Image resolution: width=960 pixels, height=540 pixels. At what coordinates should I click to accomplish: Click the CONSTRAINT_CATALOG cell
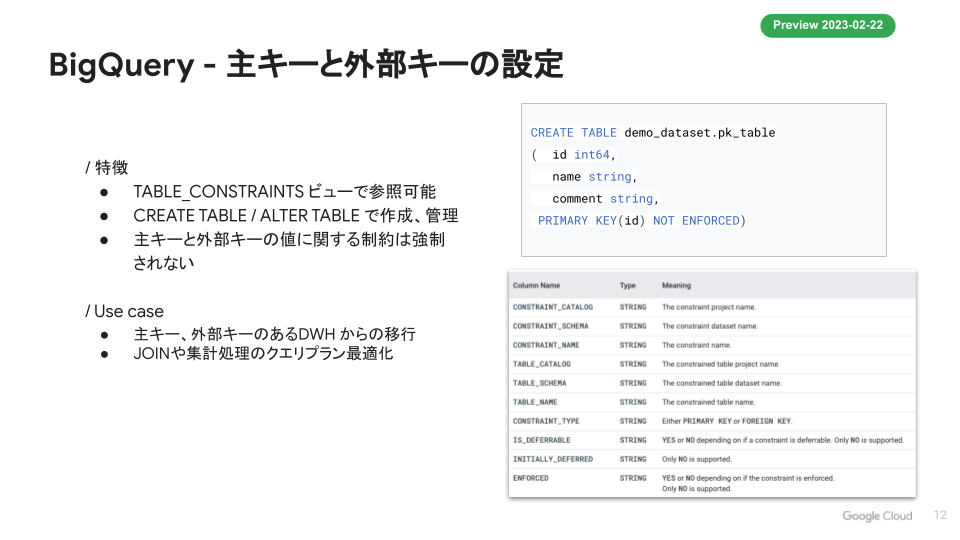[553, 307]
